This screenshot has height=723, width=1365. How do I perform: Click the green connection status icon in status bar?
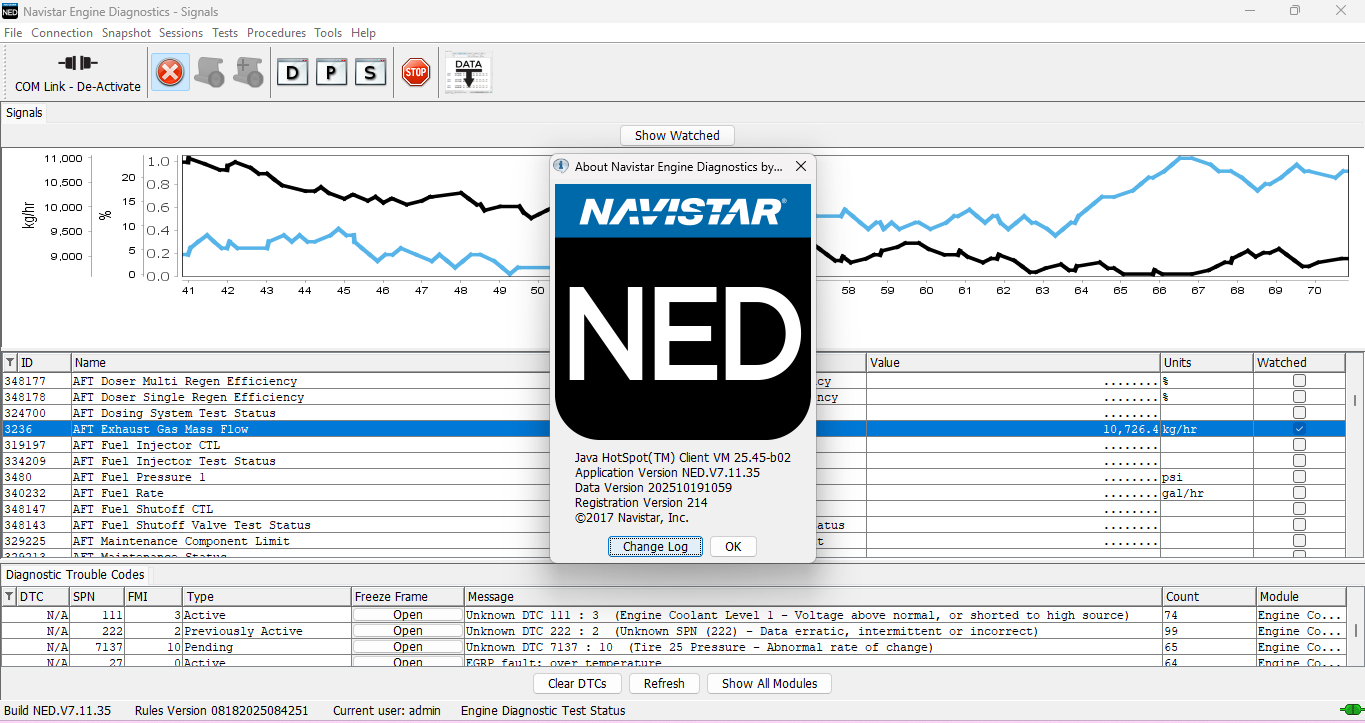click(x=1350, y=711)
